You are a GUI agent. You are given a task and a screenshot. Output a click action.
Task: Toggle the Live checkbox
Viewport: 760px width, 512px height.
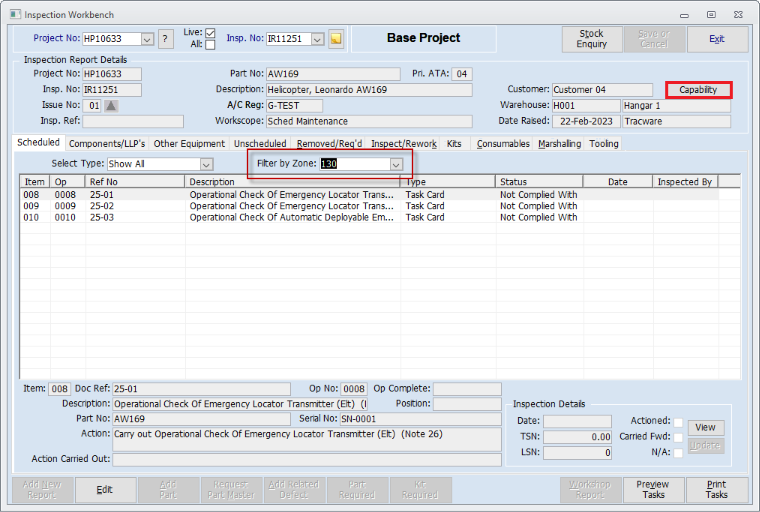(210, 33)
